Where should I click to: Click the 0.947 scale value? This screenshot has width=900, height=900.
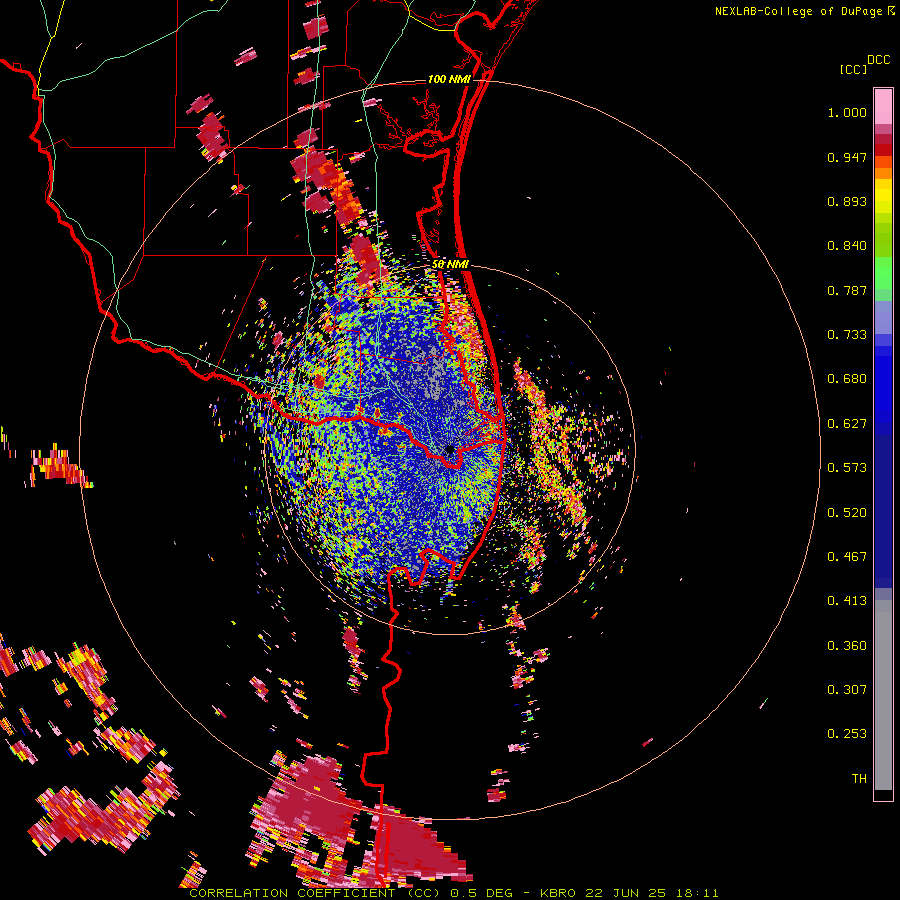[847, 157]
